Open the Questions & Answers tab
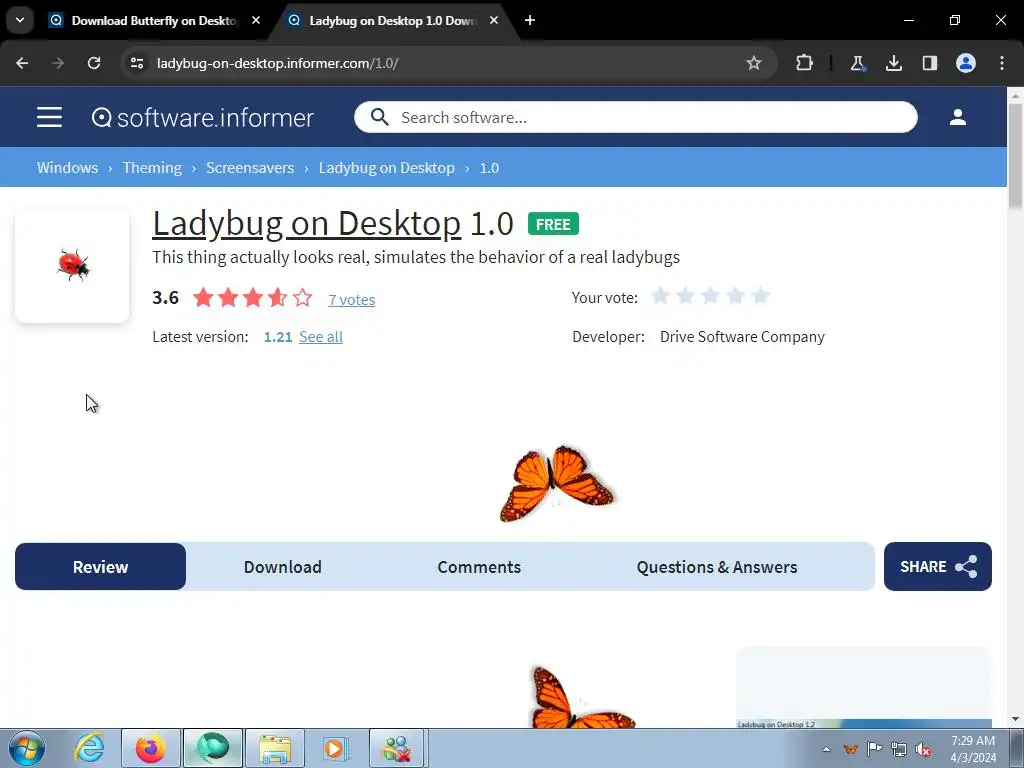The width and height of the screenshot is (1024, 768). click(x=717, y=567)
